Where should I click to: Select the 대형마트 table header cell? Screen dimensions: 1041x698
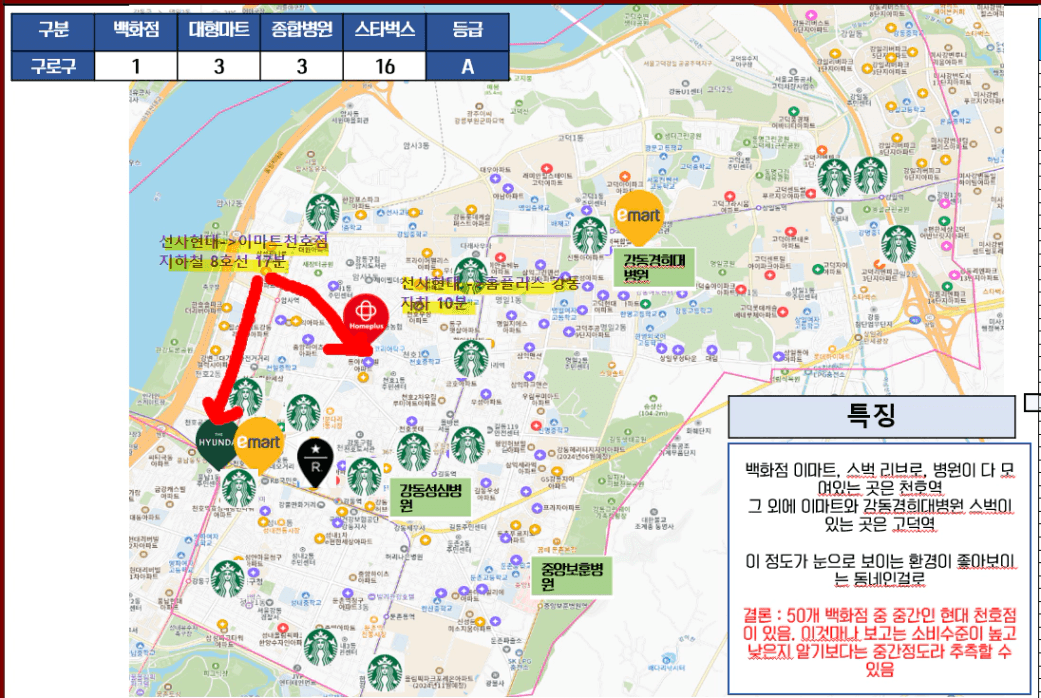[219, 30]
